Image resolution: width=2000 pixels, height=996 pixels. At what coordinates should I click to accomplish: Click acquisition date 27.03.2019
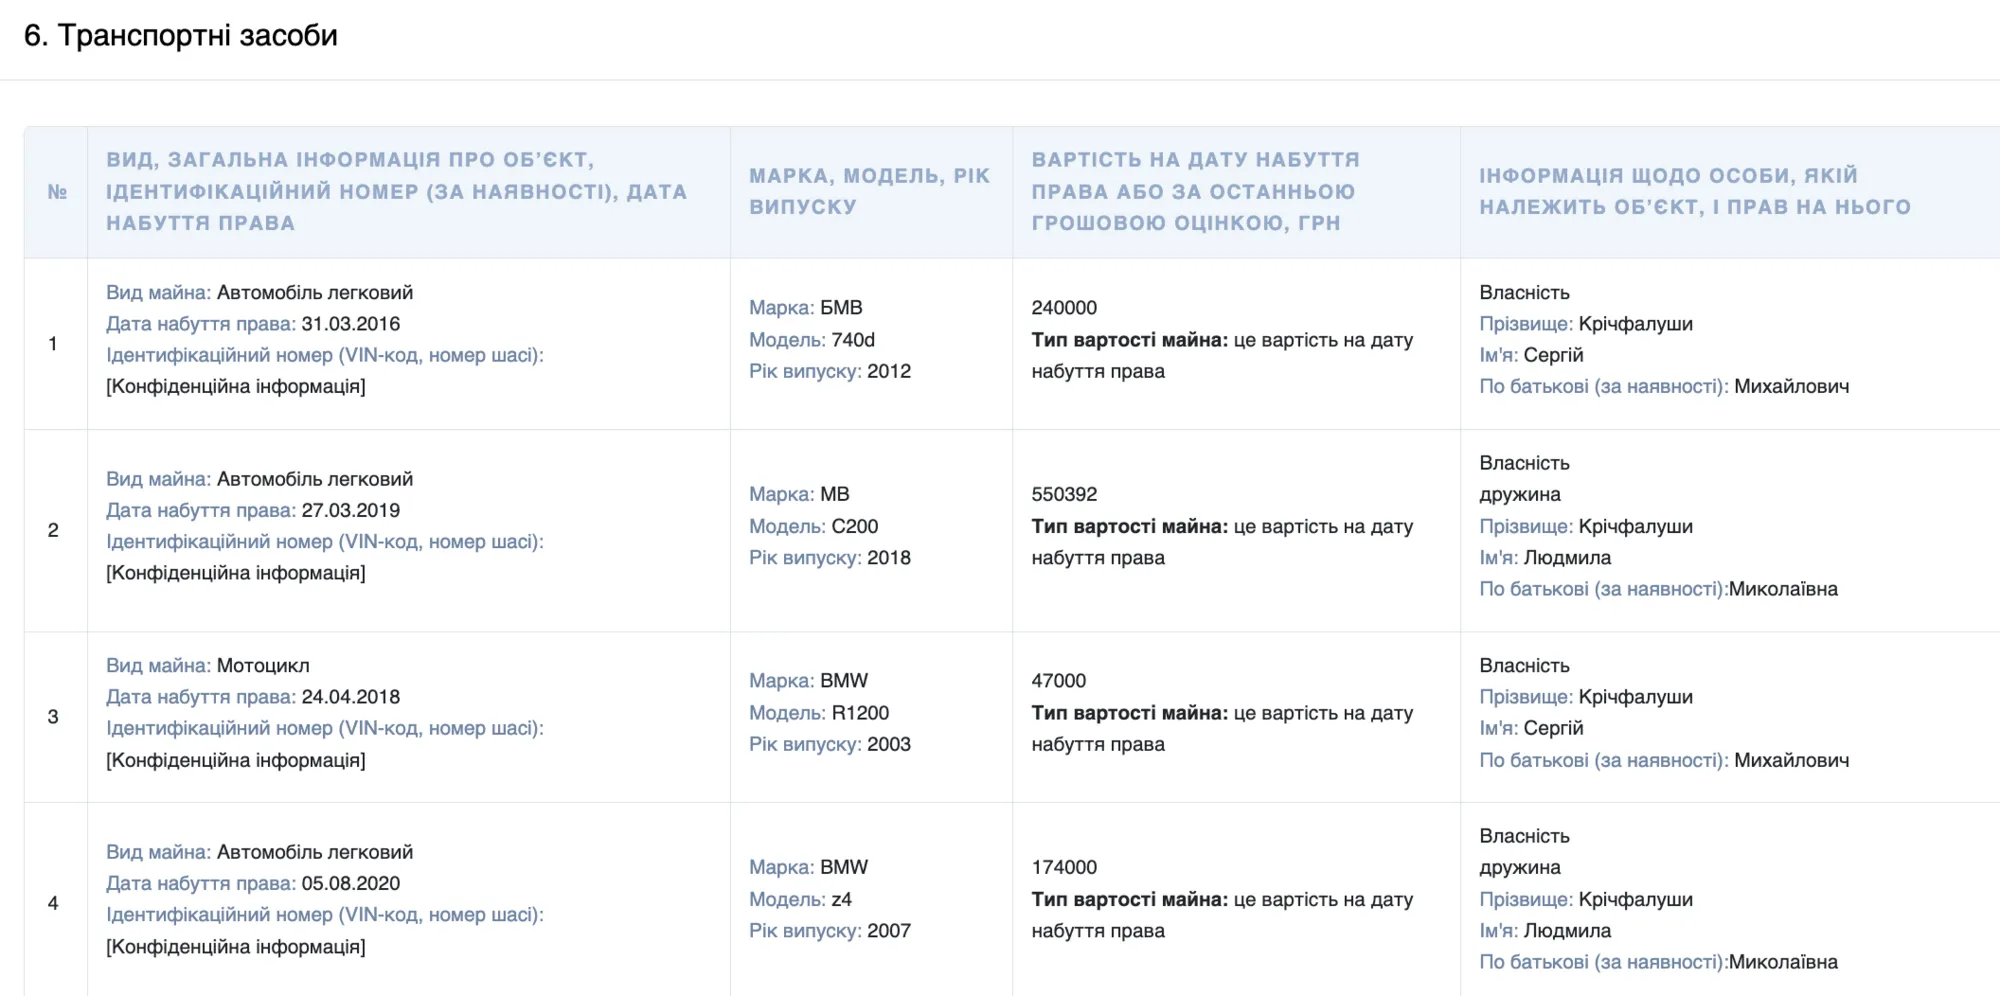coord(350,510)
